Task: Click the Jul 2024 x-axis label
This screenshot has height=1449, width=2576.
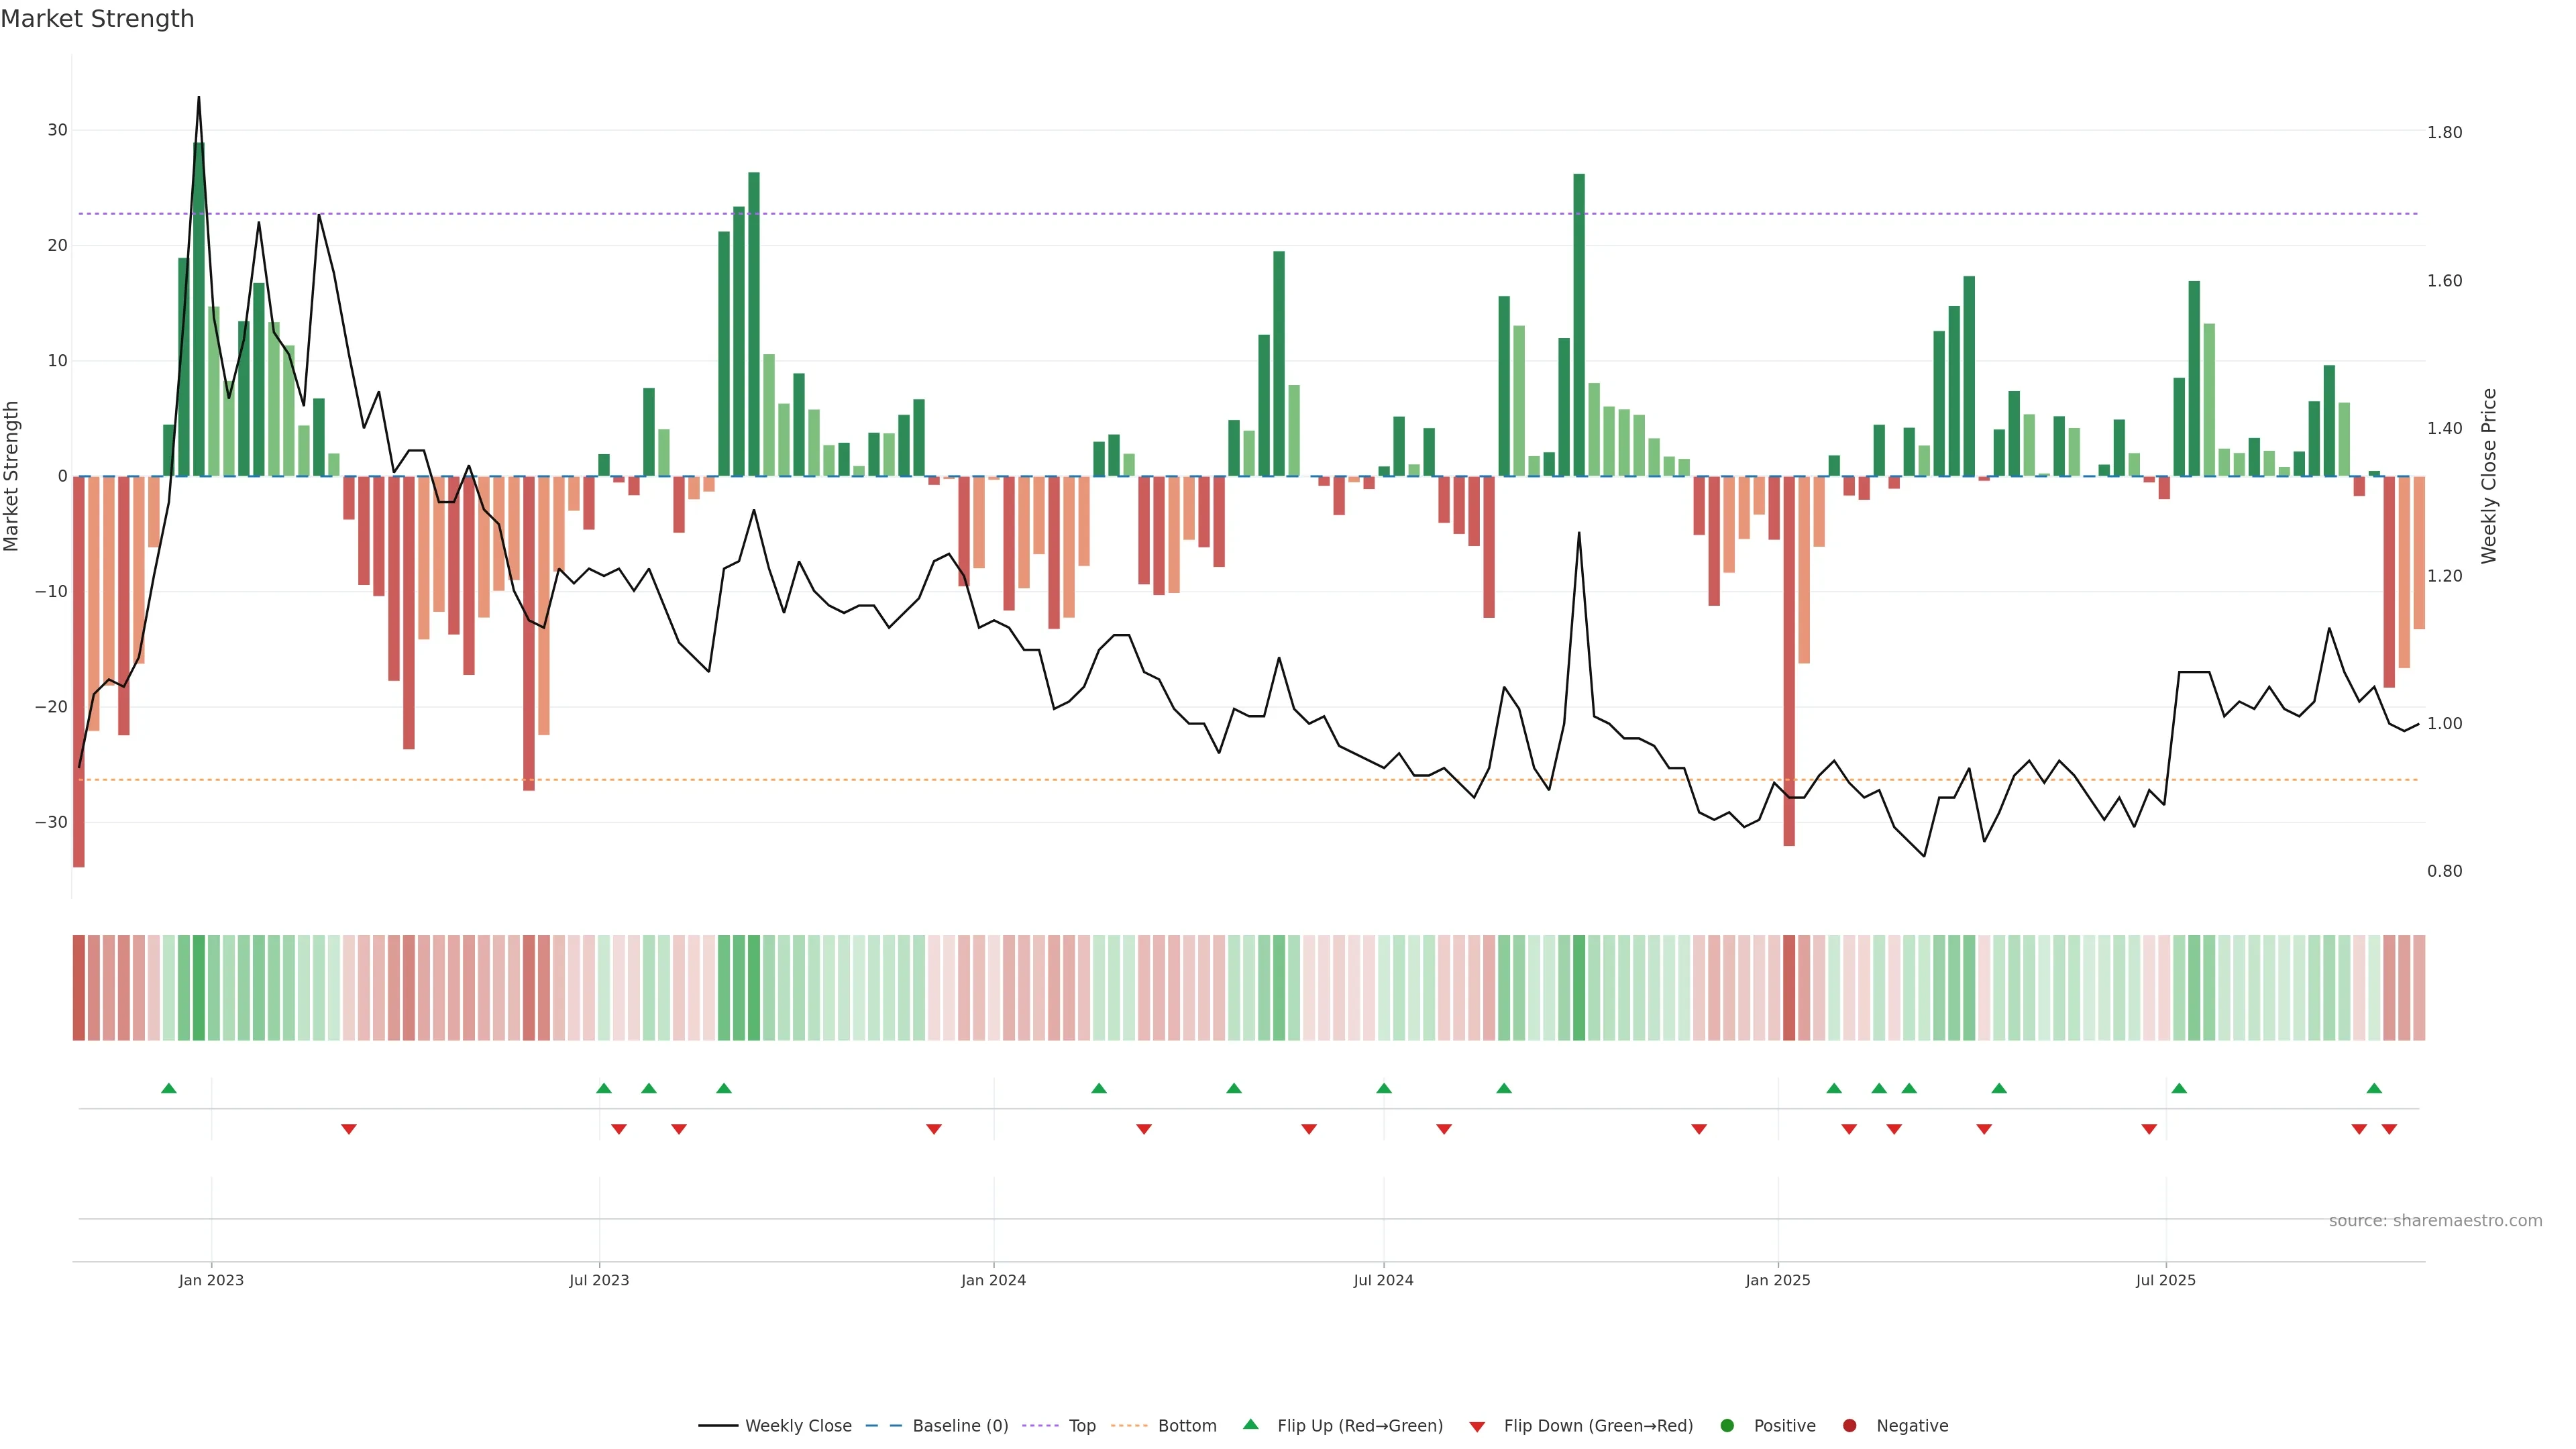Action: click(x=1383, y=1280)
